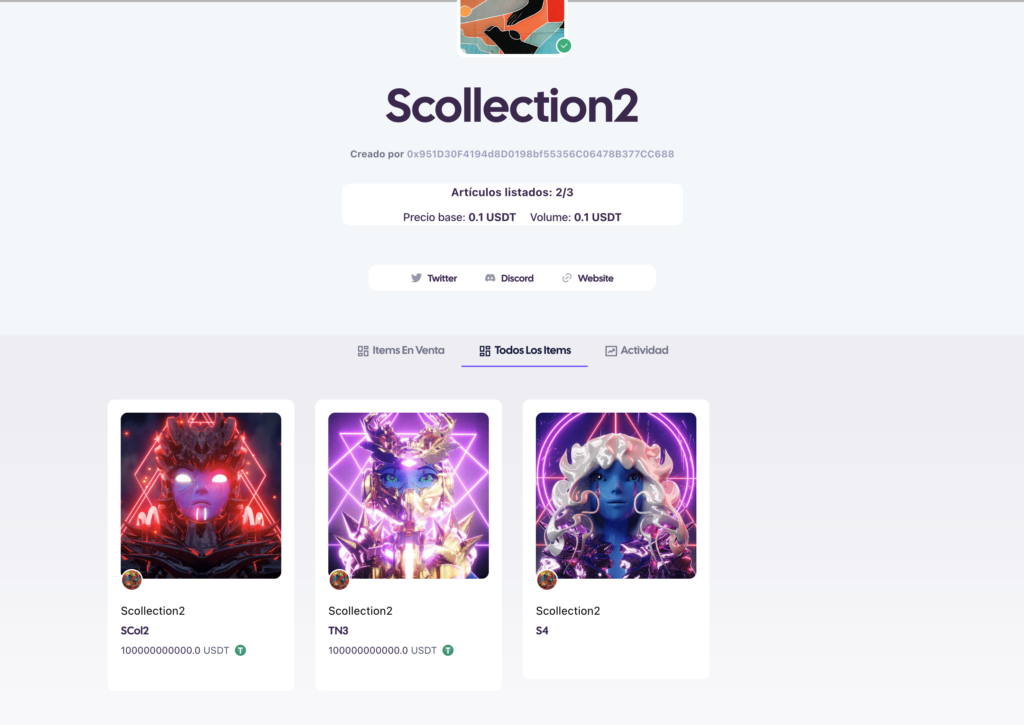Open the Twitter link
The image size is (1024, 725).
[434, 278]
